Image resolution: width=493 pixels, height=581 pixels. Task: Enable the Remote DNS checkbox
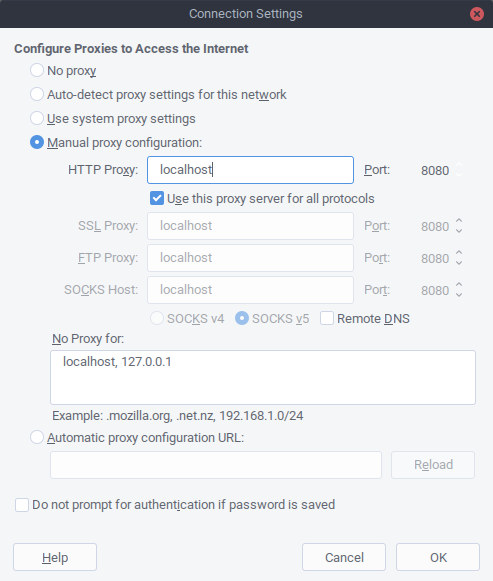327,318
